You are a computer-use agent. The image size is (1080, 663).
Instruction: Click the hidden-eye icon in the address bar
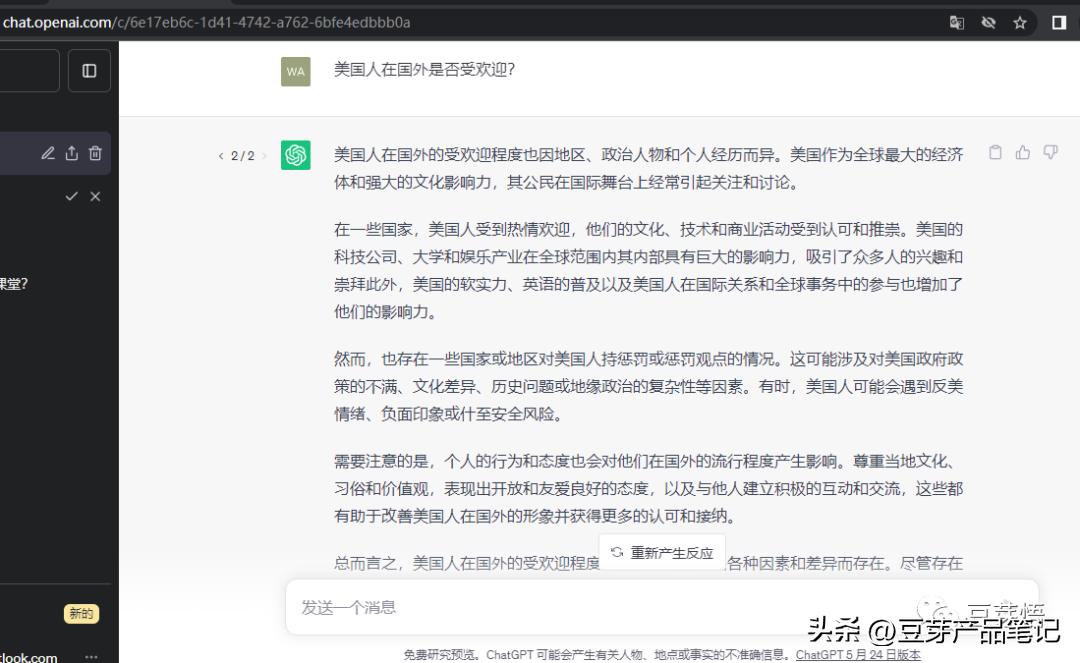[988, 21]
